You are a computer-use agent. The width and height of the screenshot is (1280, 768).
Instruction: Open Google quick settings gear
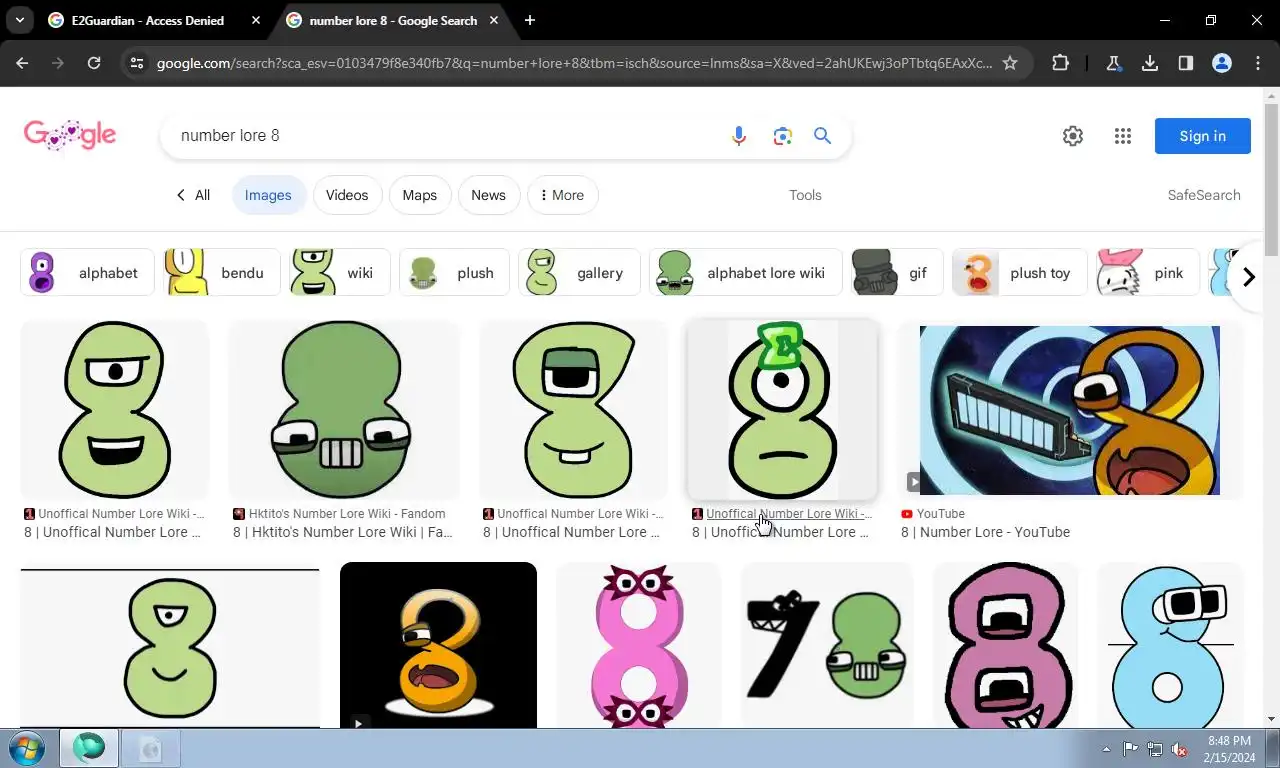click(1073, 136)
